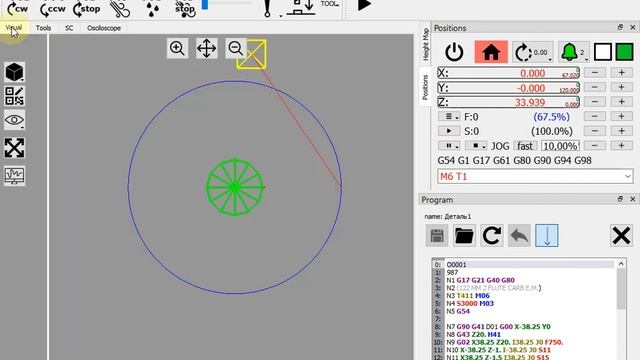Image resolution: width=640 pixels, height=360 pixels.
Task: Increase spindle speed override plus button
Action: 621,131
